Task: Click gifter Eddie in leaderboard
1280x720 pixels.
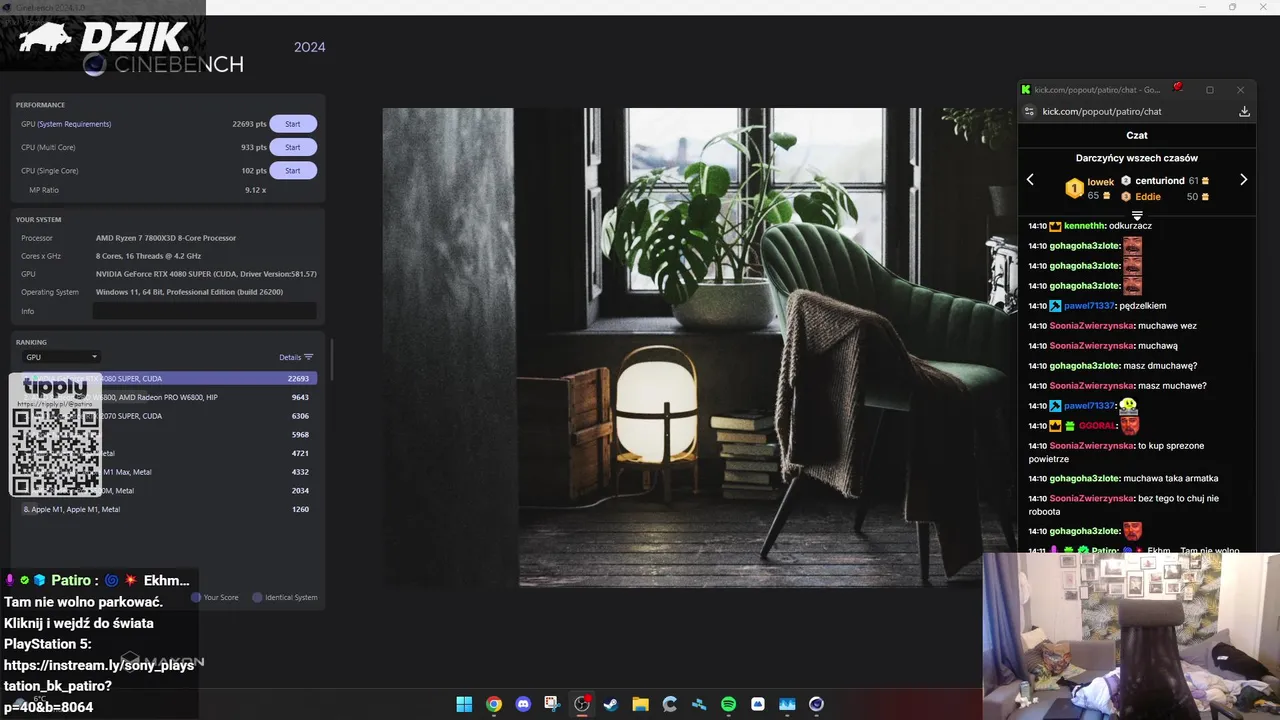Action: (x=1148, y=197)
